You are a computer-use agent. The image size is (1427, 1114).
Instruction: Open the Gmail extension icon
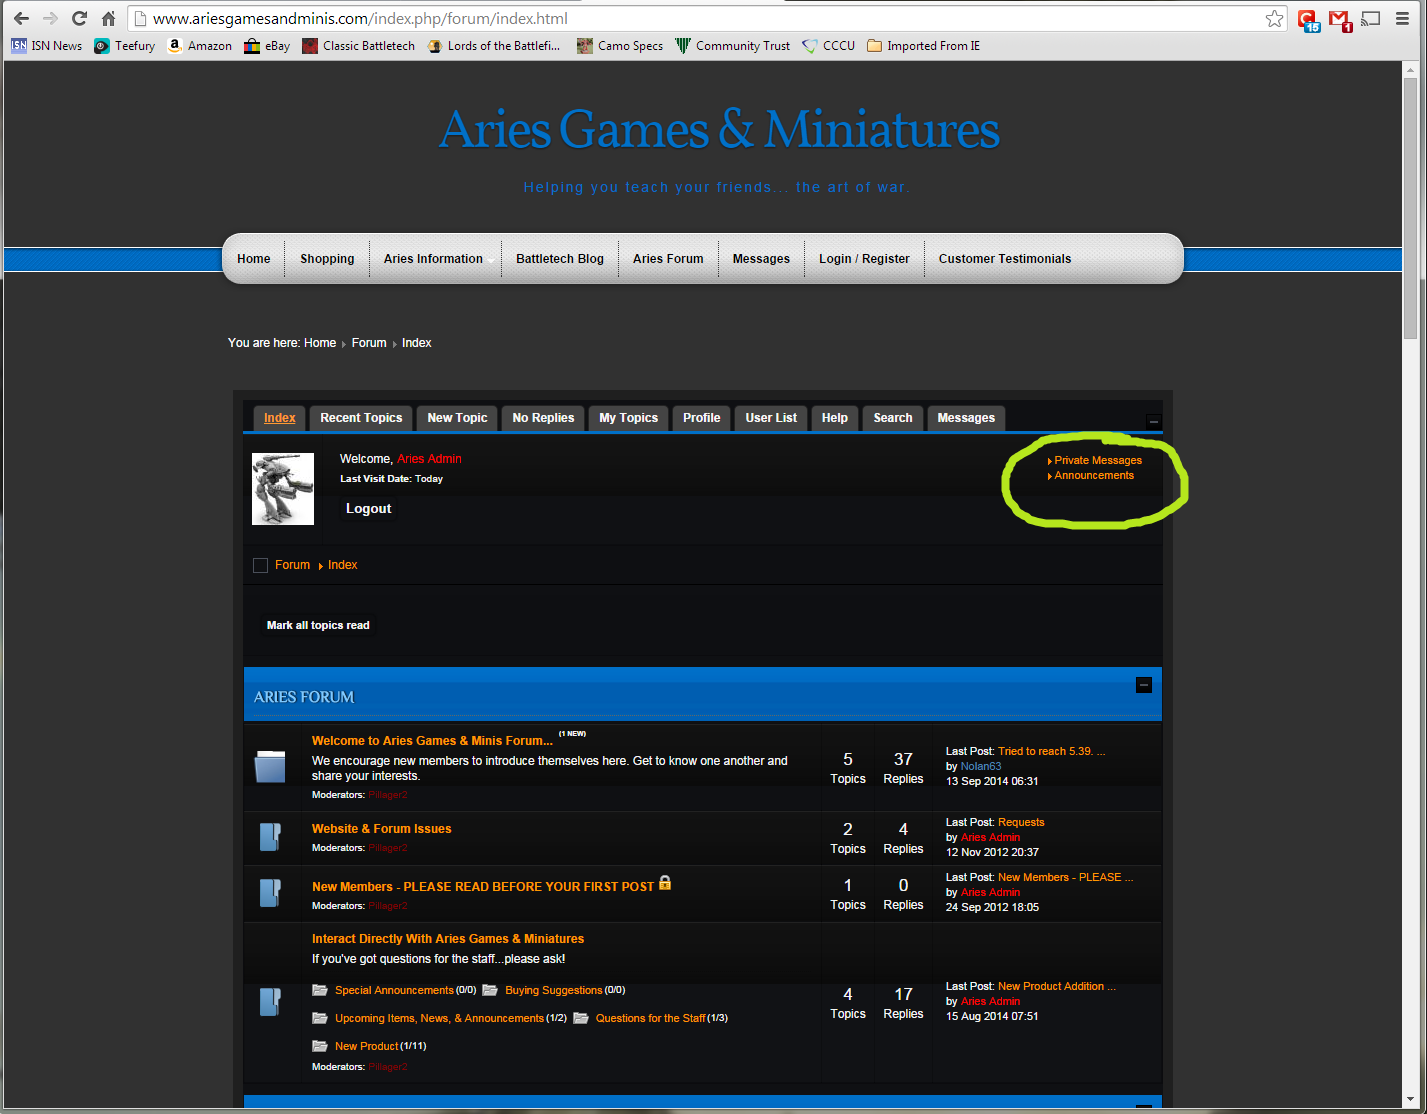[x=1339, y=19]
